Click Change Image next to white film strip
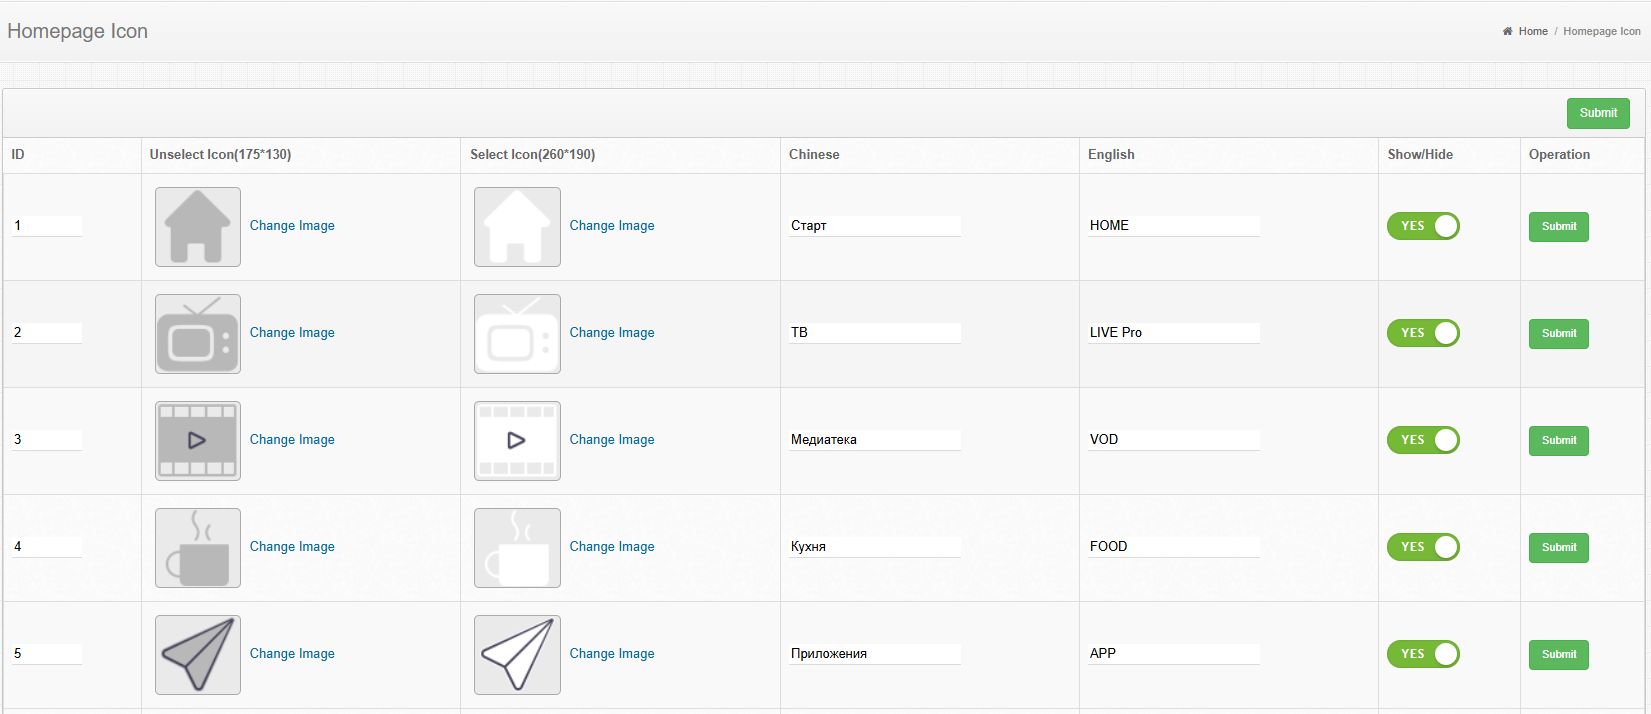1651x714 pixels. pyautogui.click(x=612, y=440)
